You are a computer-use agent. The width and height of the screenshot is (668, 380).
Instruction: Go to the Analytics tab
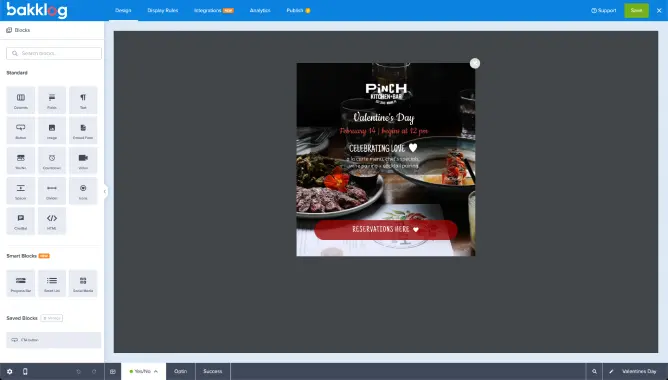[260, 10]
